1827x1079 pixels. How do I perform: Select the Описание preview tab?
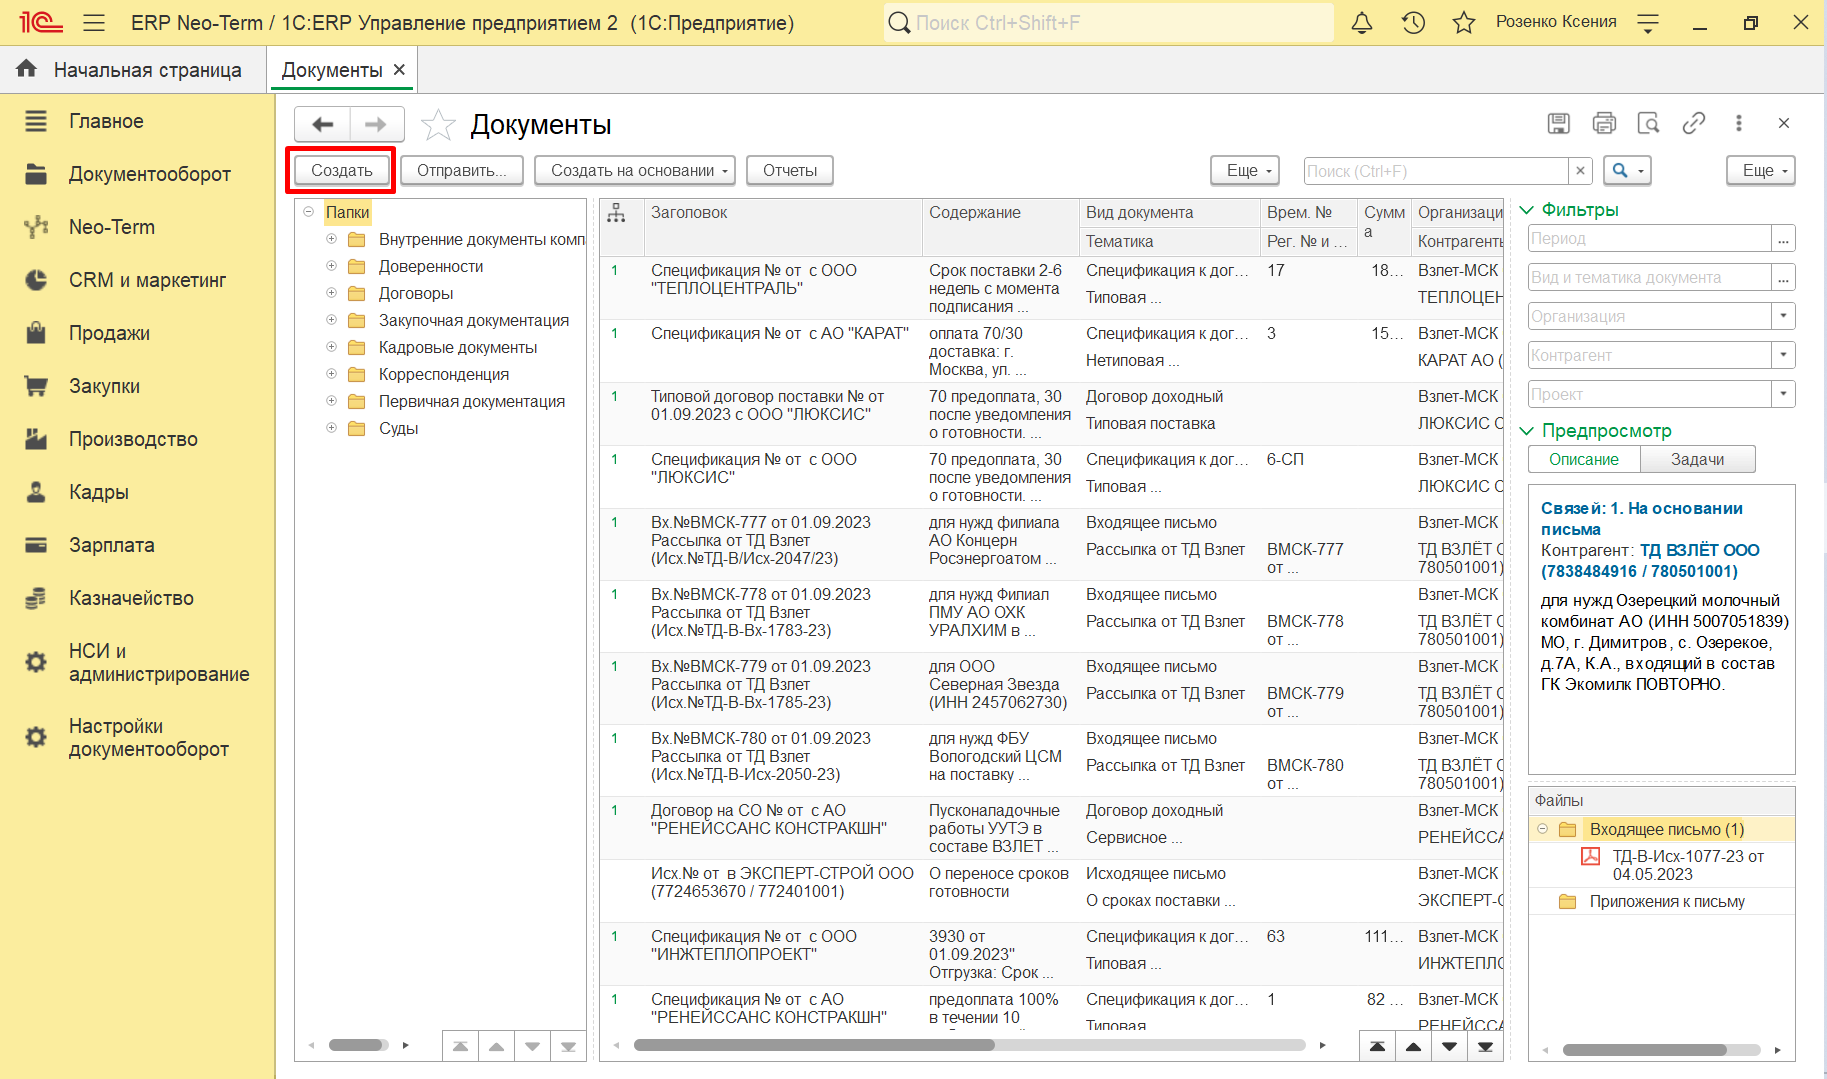click(x=1584, y=459)
